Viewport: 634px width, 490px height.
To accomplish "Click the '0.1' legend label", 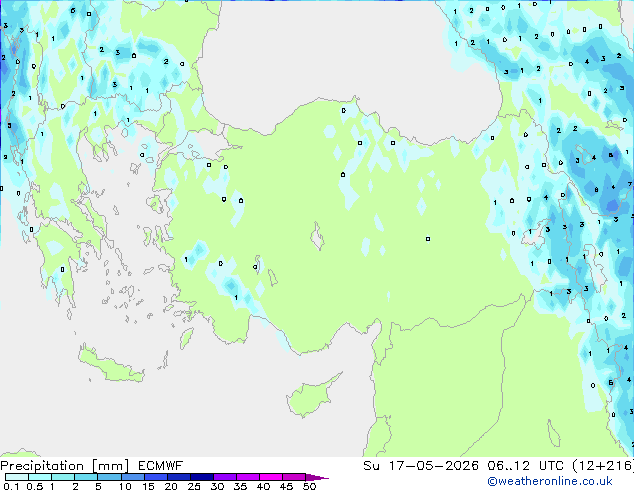I will pos(11,486).
